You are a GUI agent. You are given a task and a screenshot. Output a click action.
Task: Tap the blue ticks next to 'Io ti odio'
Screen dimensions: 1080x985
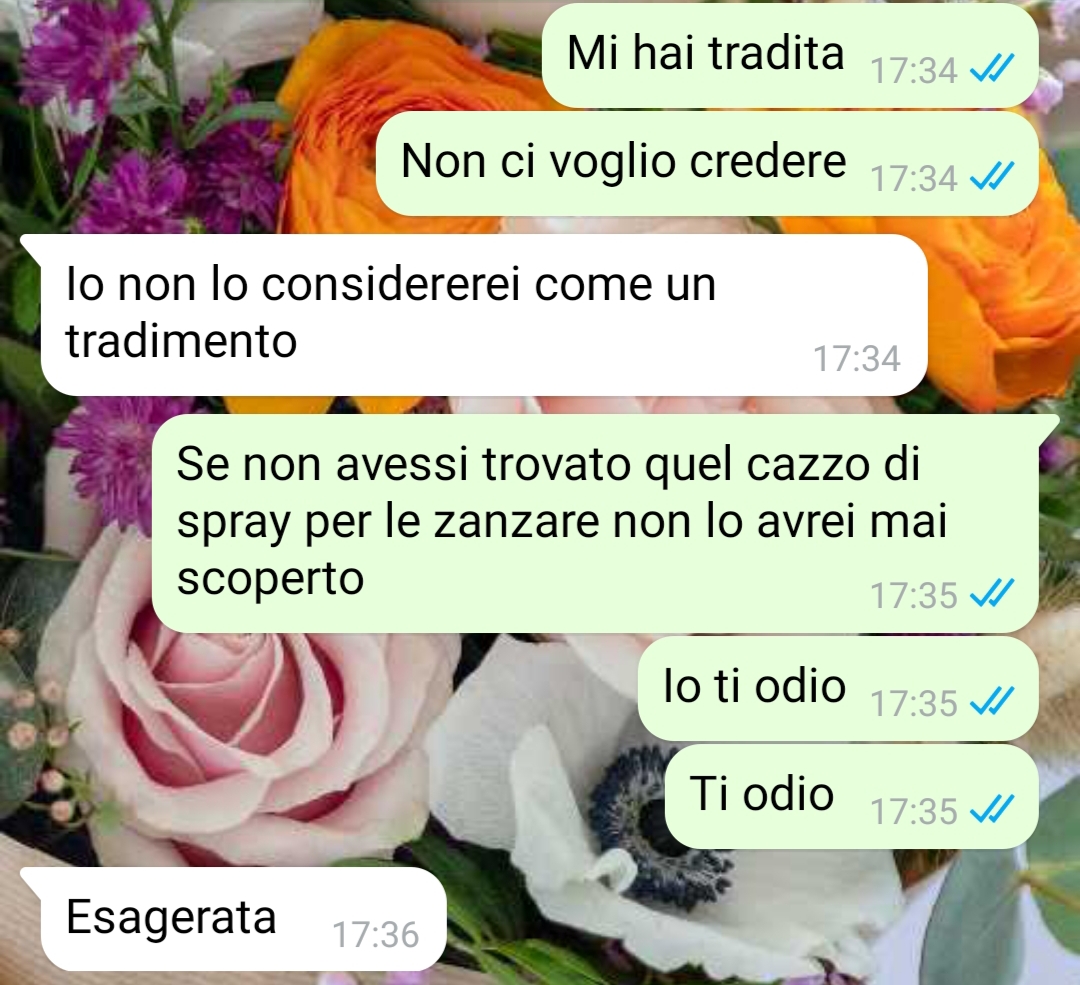(992, 701)
